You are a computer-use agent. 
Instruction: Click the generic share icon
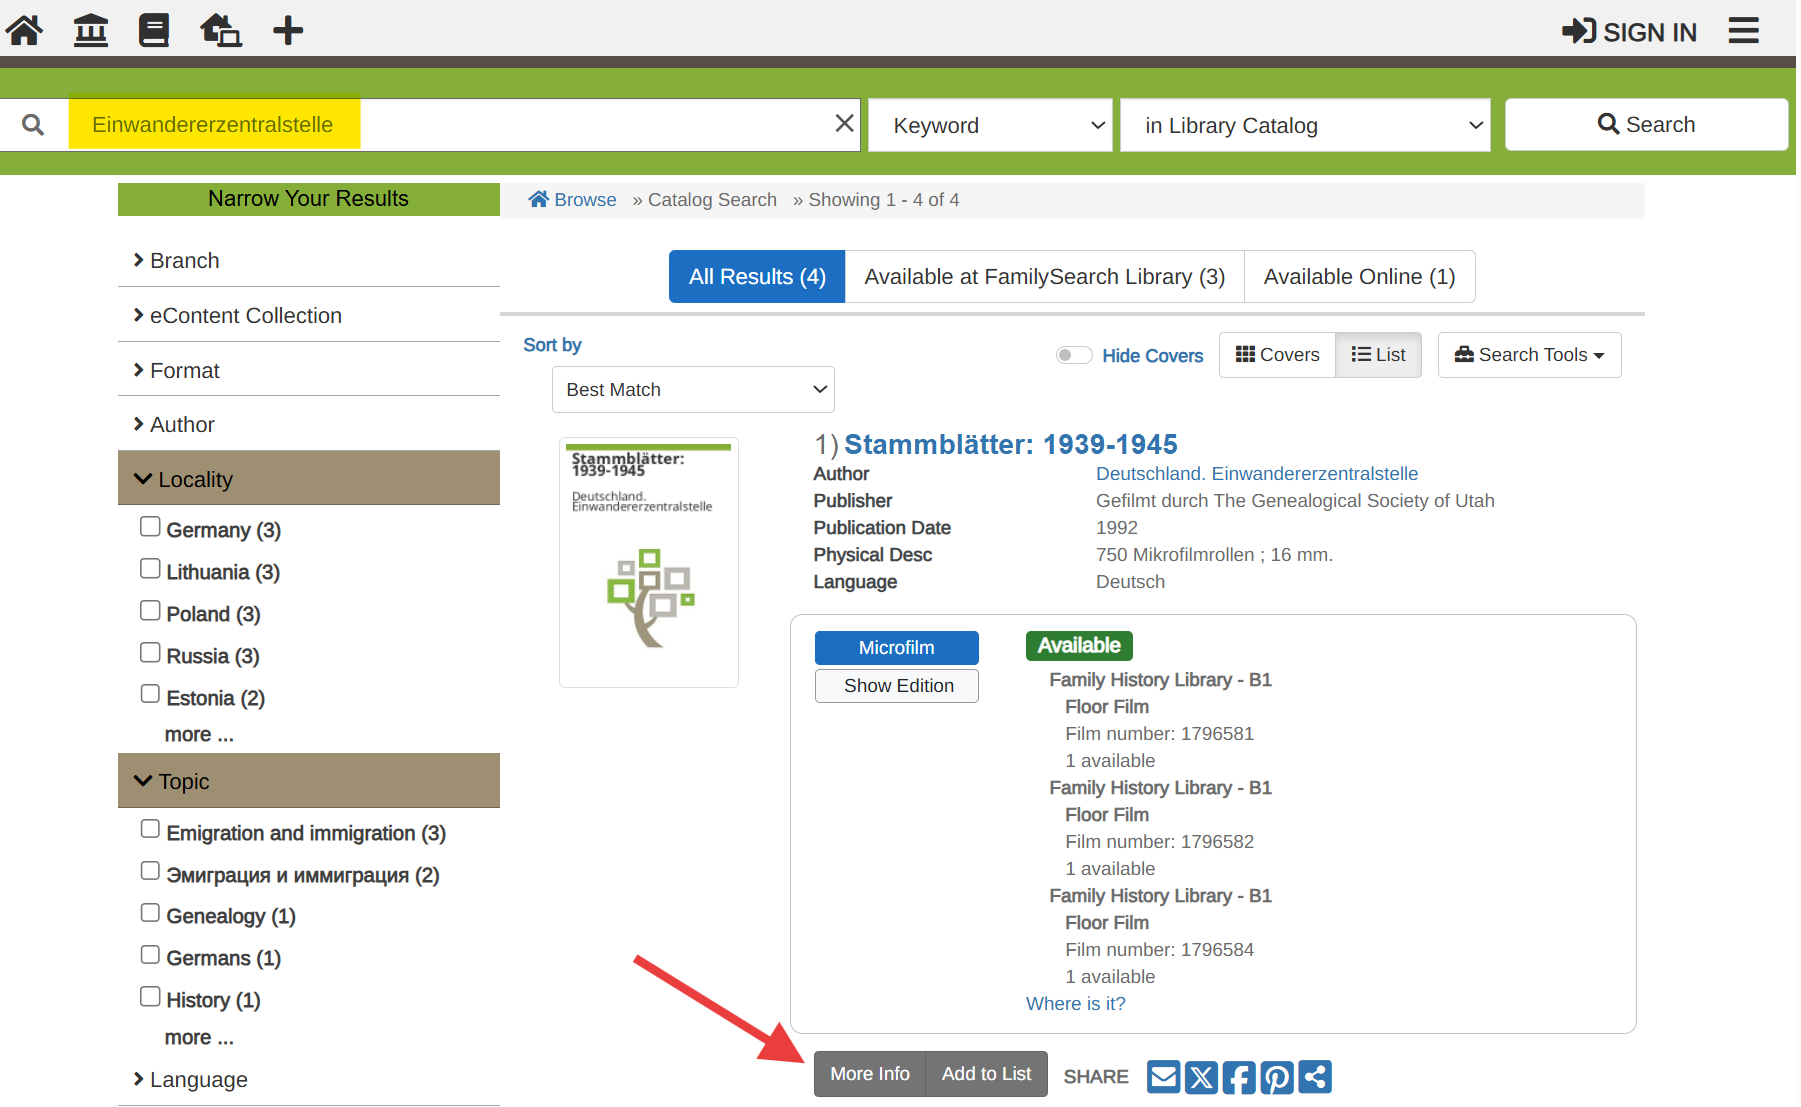[1315, 1077]
